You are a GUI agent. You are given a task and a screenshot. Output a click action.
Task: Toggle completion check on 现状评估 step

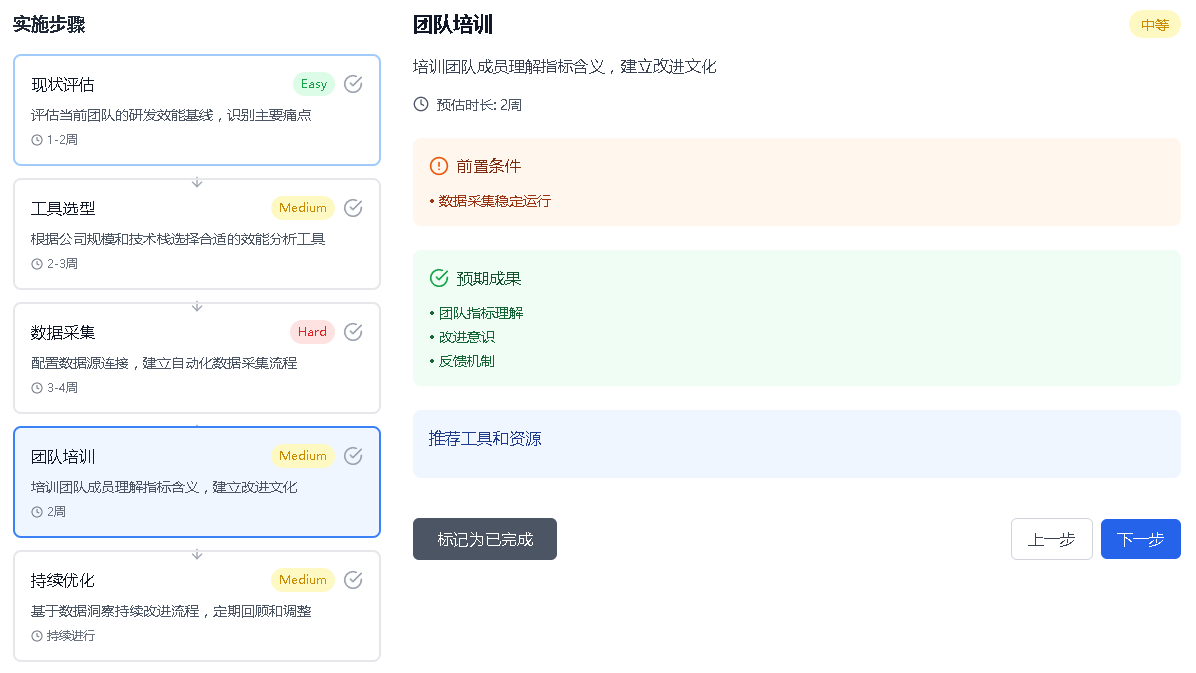tap(353, 84)
